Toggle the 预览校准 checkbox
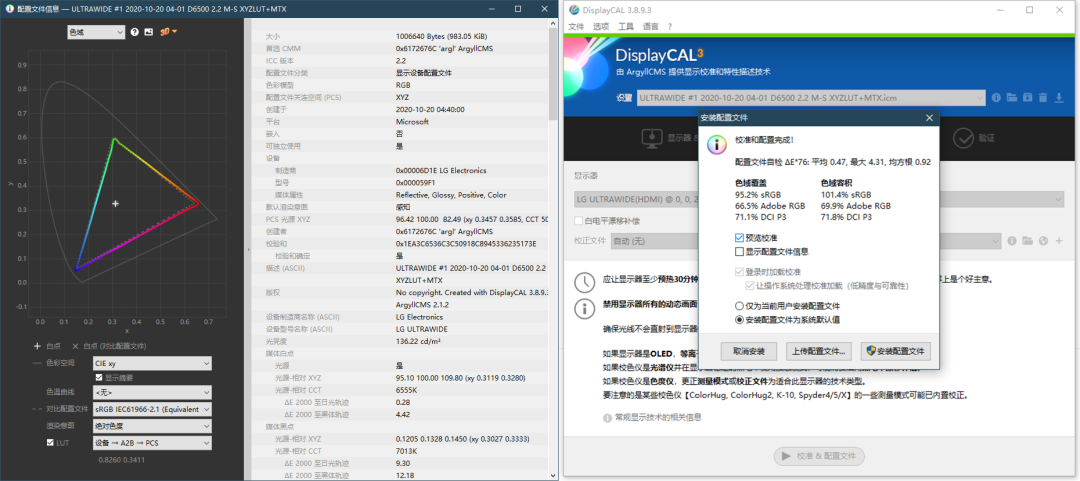Screen dimensions: 1080x481 tap(739, 238)
